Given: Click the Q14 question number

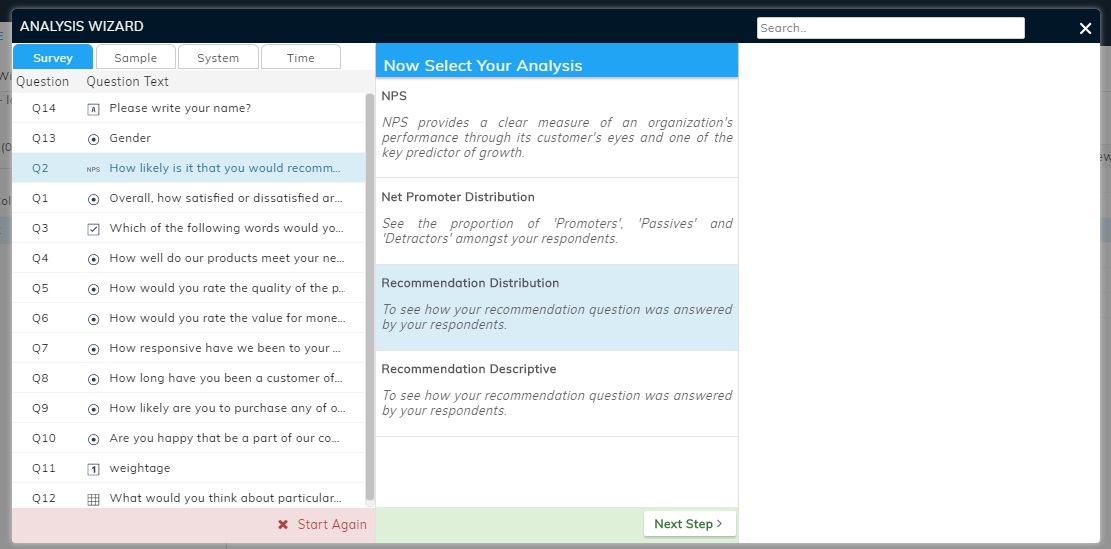Looking at the screenshot, I should (x=44, y=108).
